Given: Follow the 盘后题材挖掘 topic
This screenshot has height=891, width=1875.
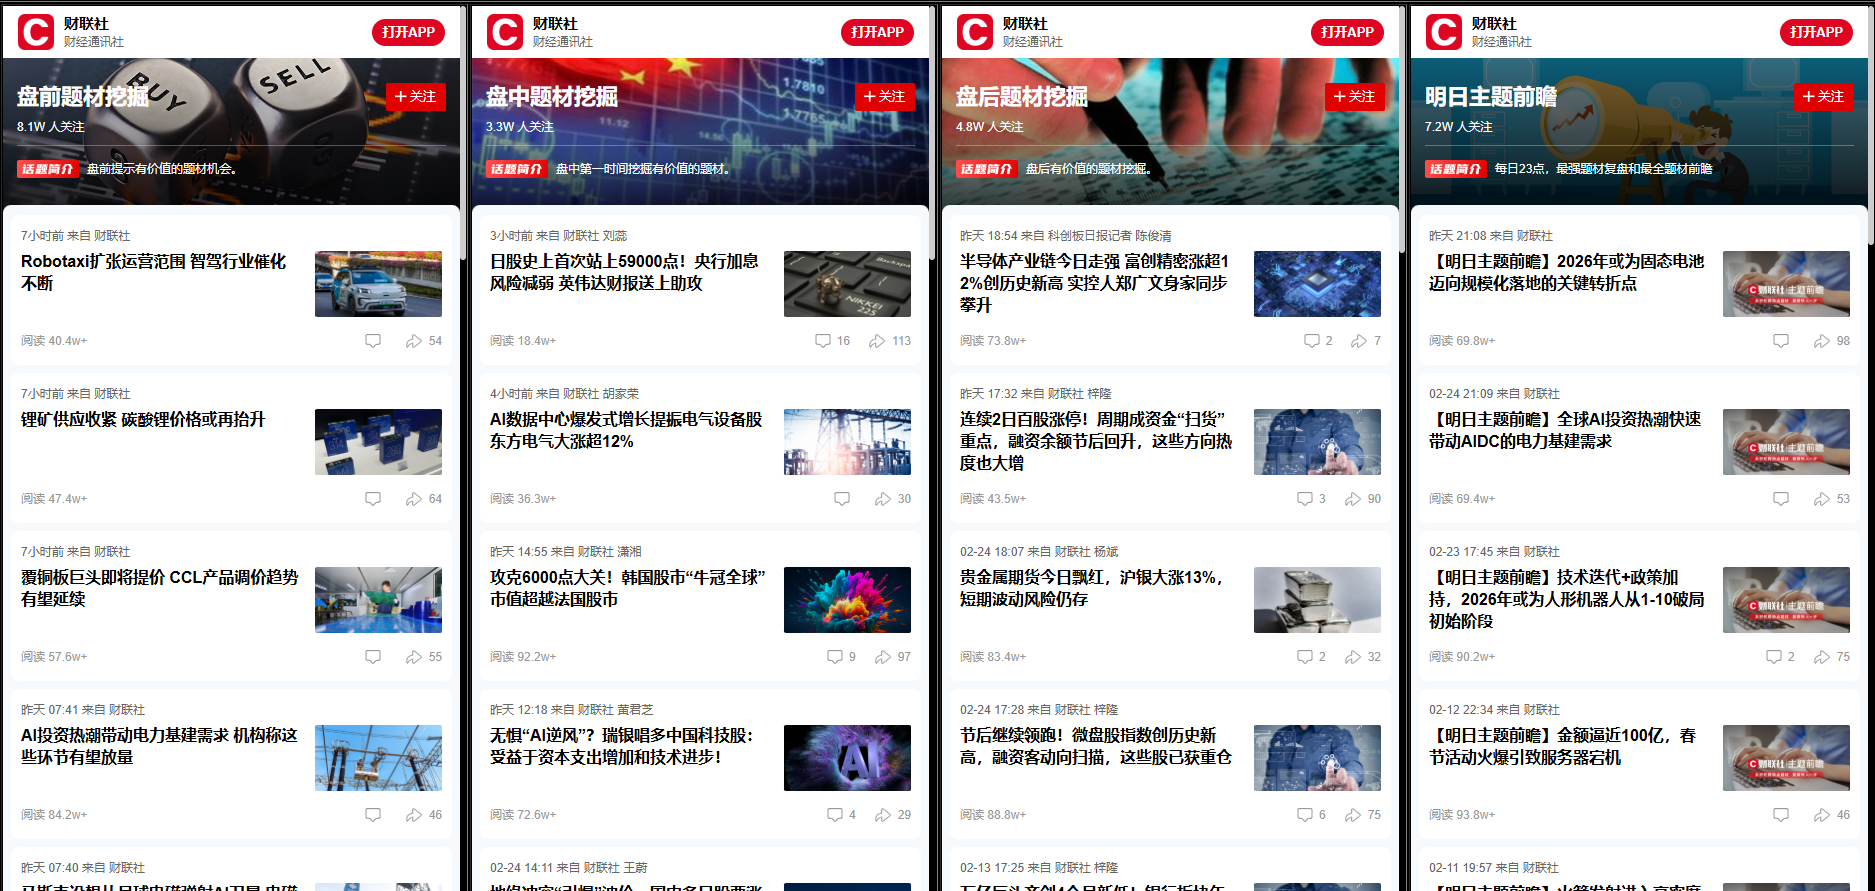Looking at the screenshot, I should click(1354, 97).
